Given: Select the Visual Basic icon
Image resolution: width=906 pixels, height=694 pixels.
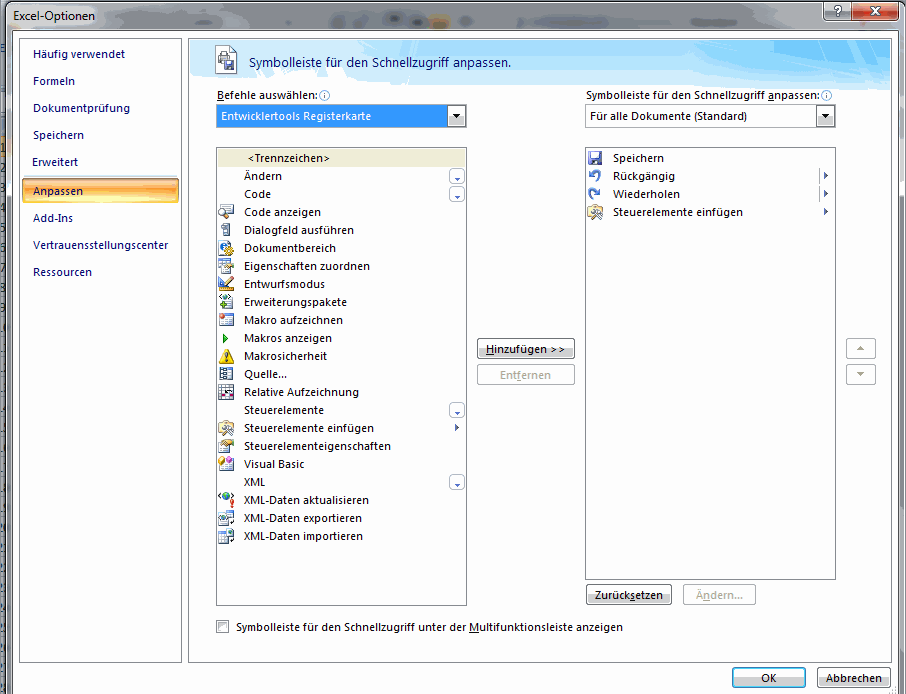Looking at the screenshot, I should 226,464.
